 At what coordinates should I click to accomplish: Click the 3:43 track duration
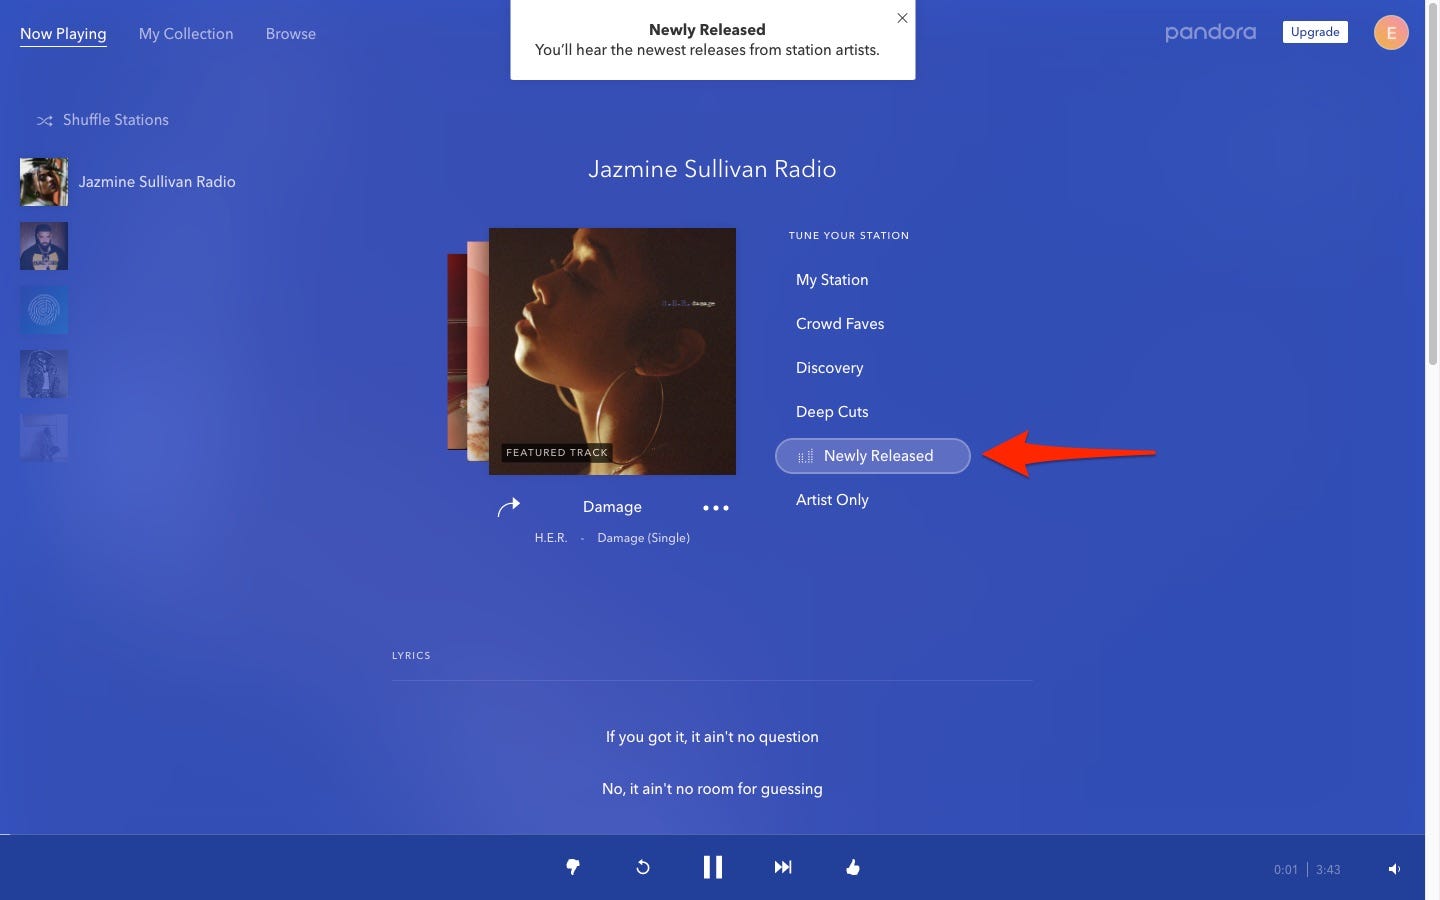pyautogui.click(x=1328, y=870)
